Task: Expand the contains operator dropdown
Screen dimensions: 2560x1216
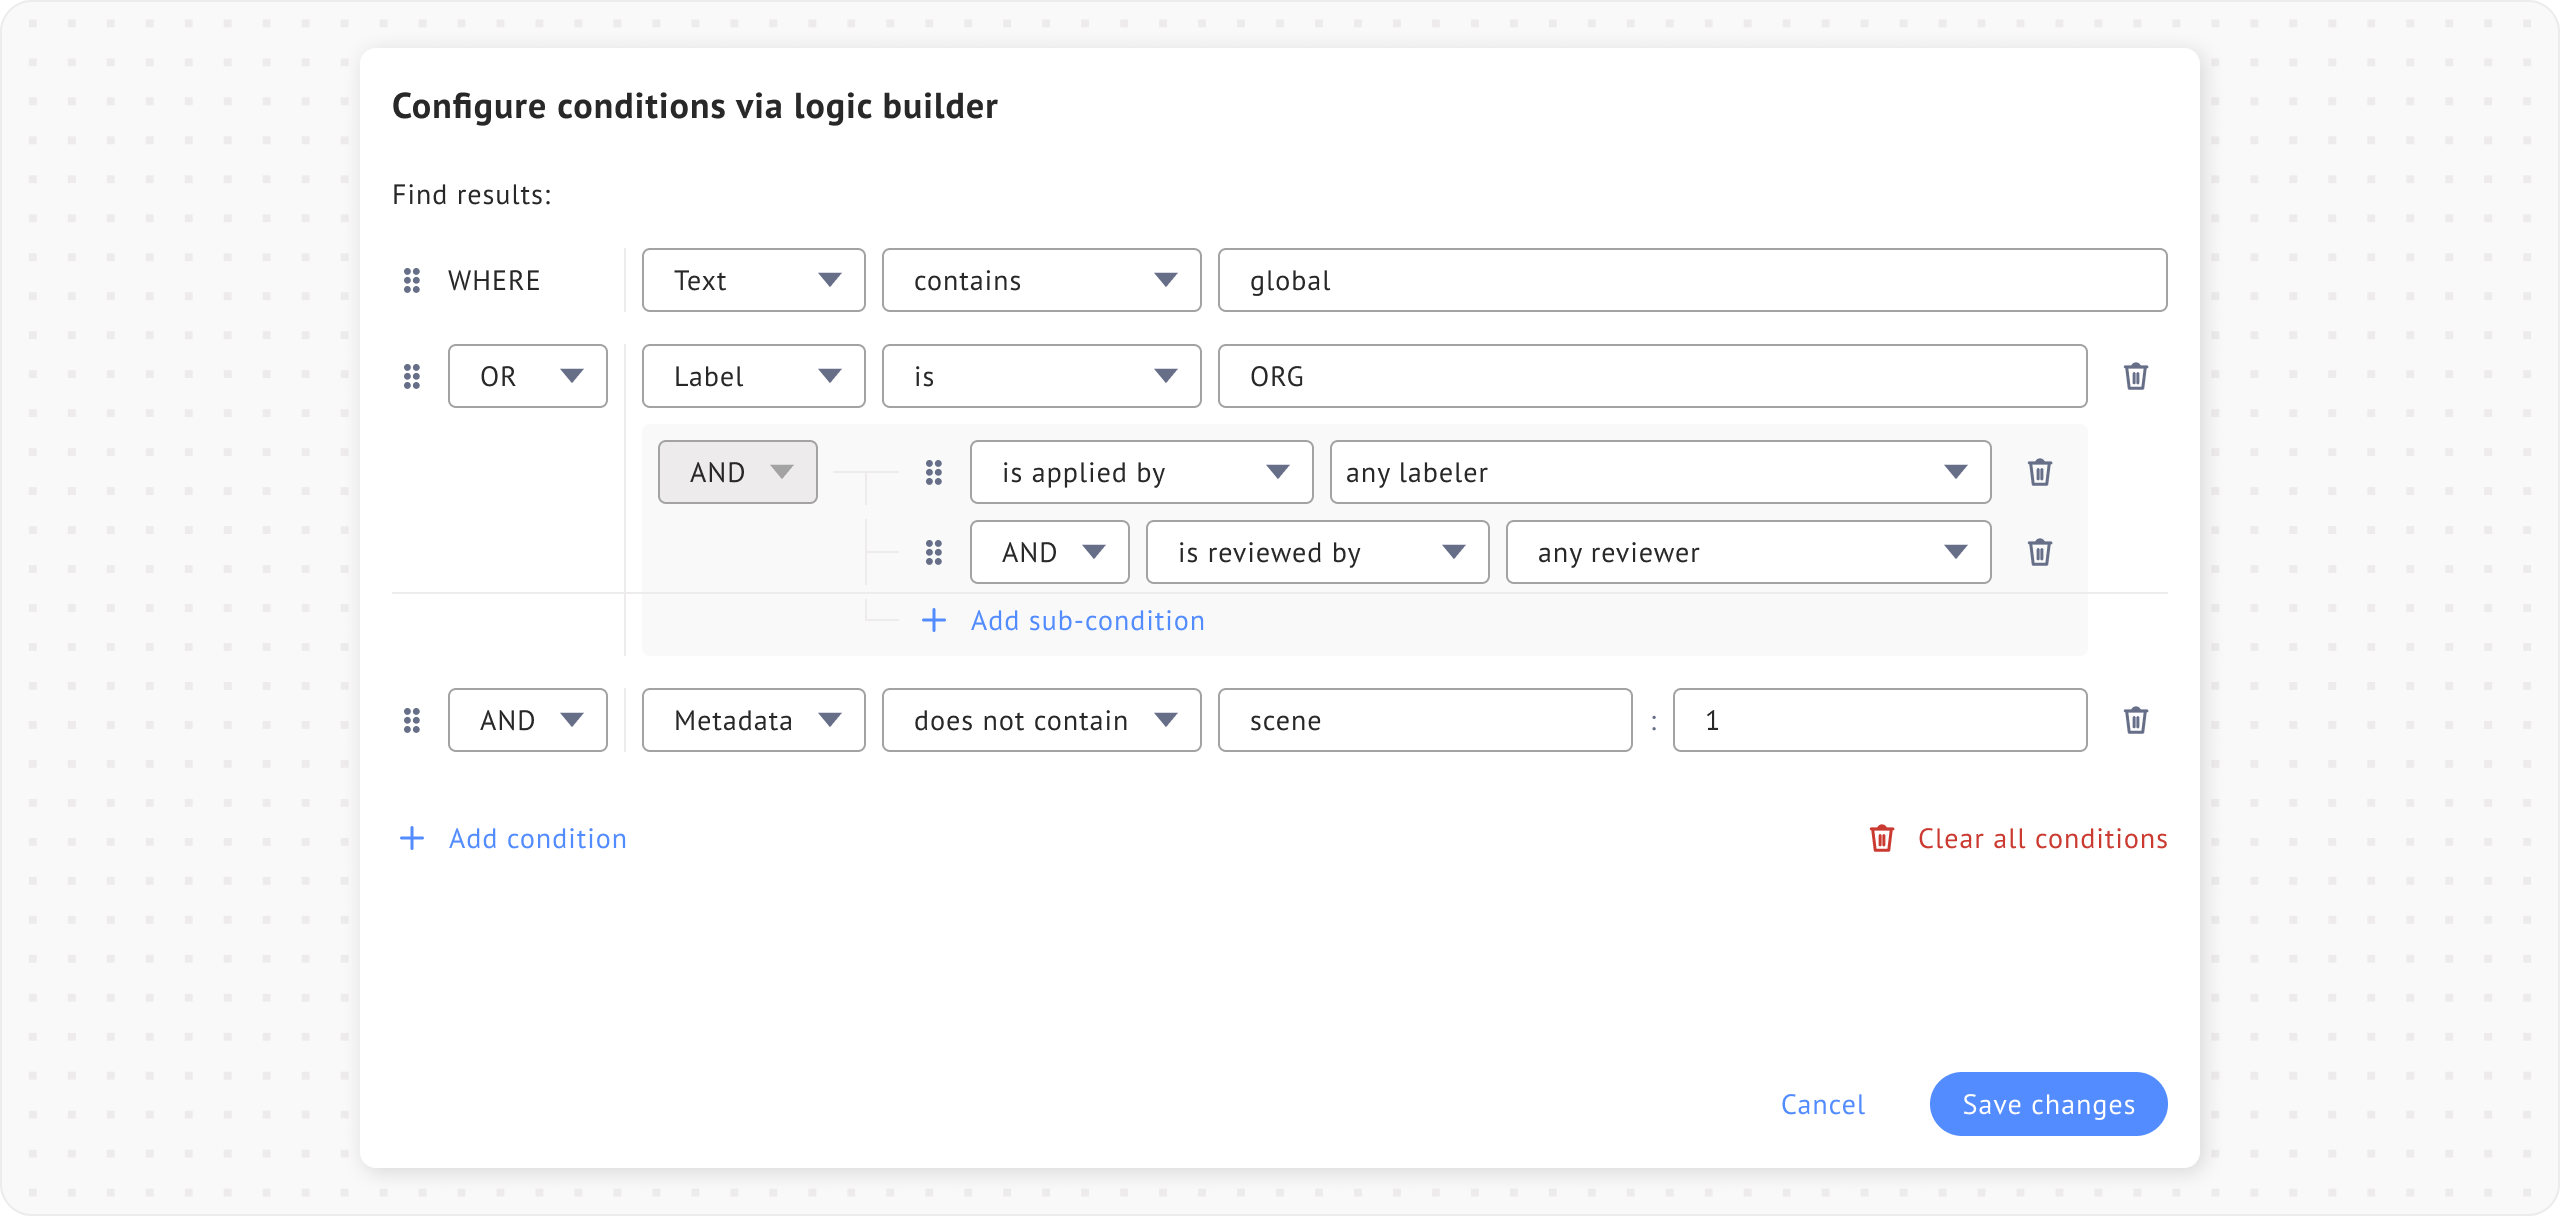Action: [x=1041, y=280]
